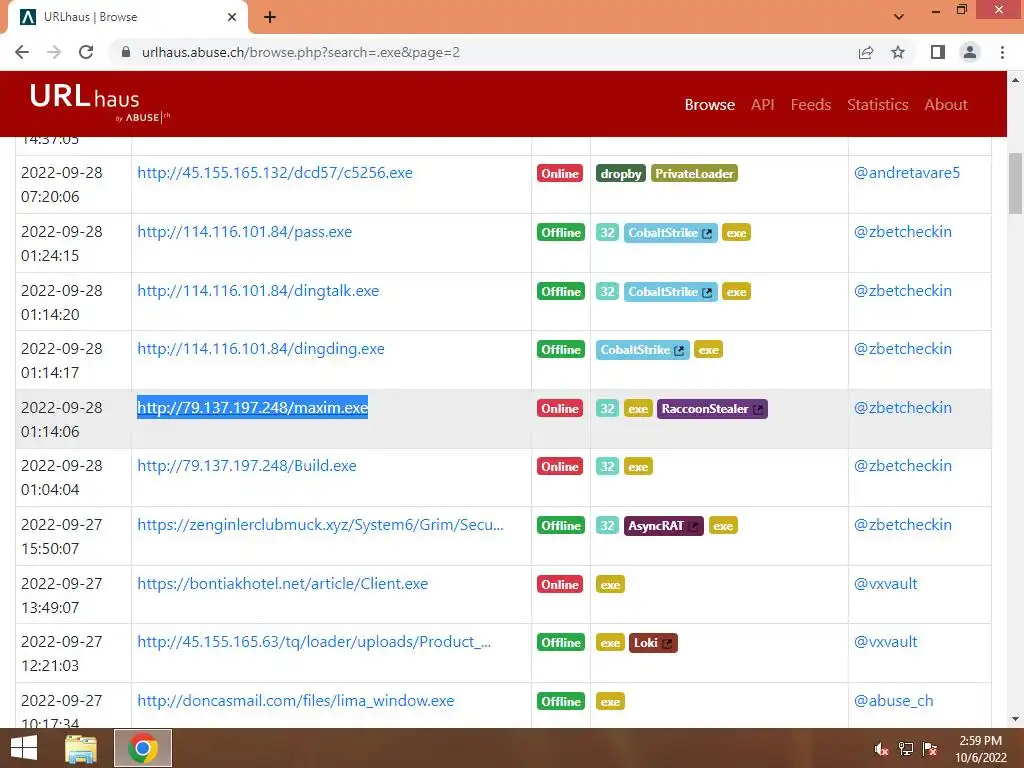Open reporter @andretavare5
The height and width of the screenshot is (768, 1024).
pos(906,172)
